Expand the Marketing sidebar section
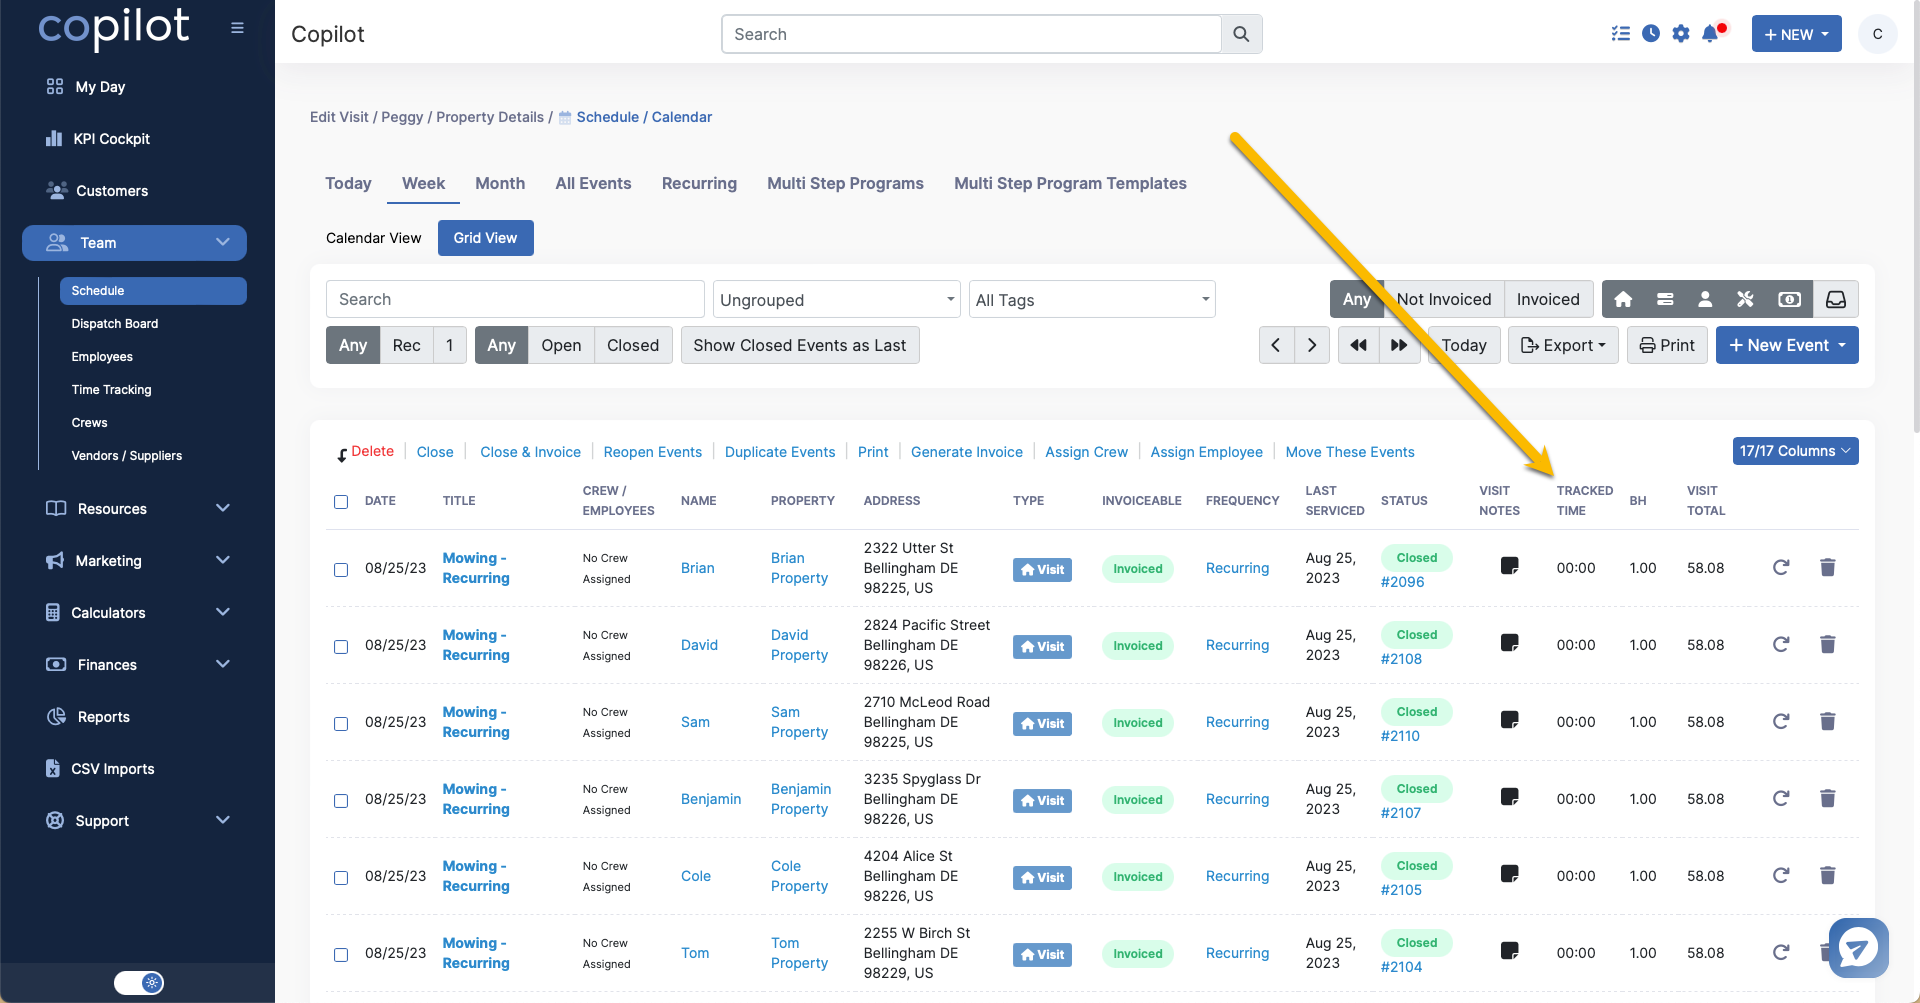This screenshot has width=1920, height=1003. click(137, 561)
